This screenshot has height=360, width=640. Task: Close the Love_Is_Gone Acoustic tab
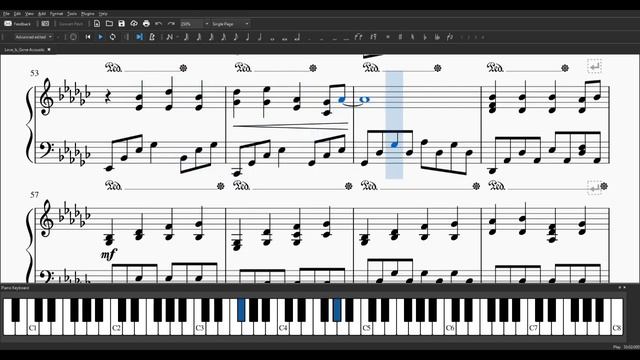pos(49,50)
